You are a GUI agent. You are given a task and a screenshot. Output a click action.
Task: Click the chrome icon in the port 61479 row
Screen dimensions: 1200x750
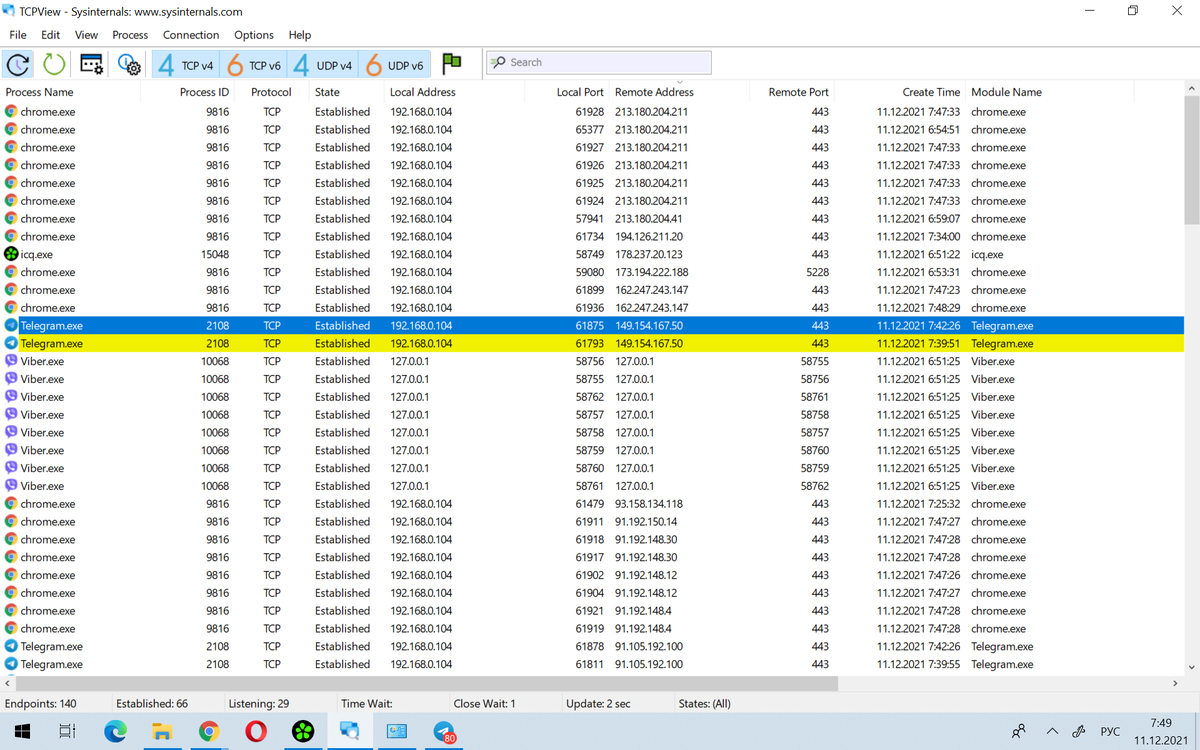click(11, 504)
